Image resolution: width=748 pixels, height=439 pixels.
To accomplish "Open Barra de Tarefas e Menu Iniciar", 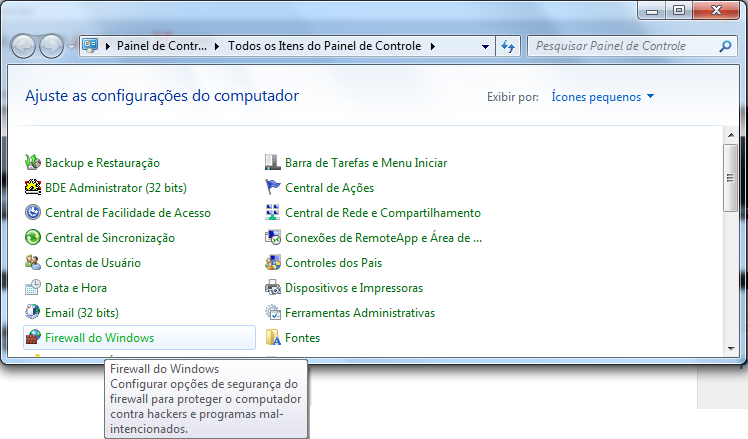I will point(366,163).
